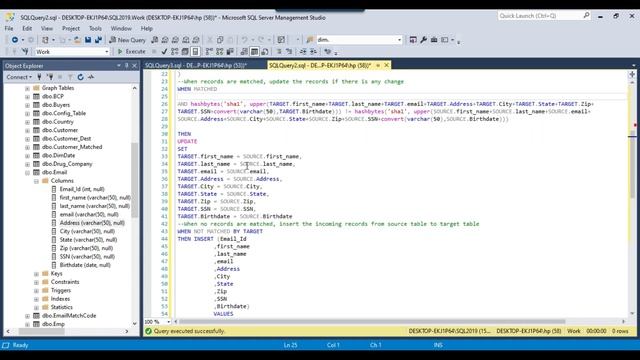Click the navigate backward arrow icon
640x360 pixels.
15,40
